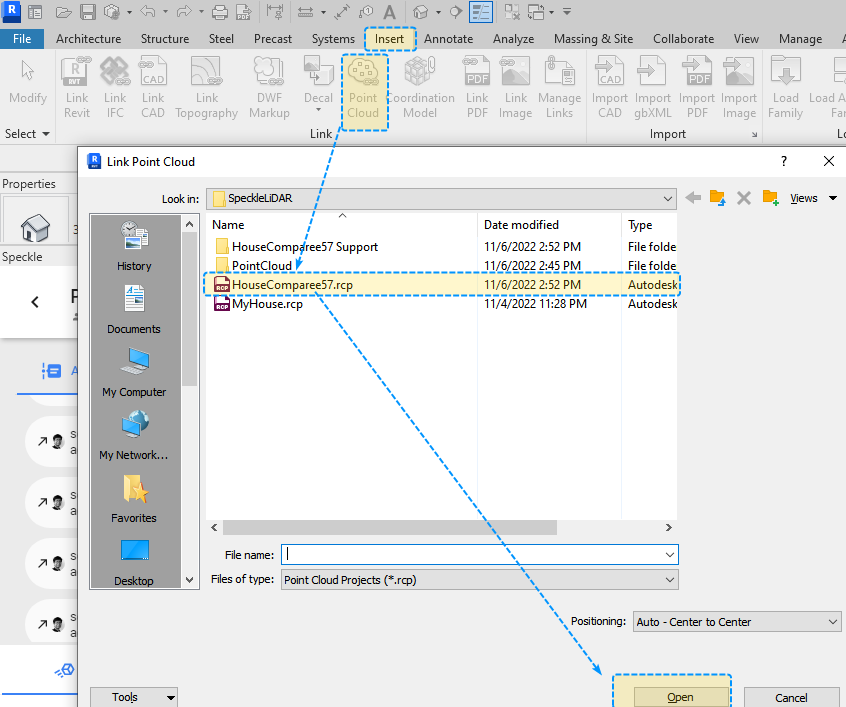Screen dimensions: 846x707
Task: Open My Computer in places sidebar
Action: [x=134, y=372]
